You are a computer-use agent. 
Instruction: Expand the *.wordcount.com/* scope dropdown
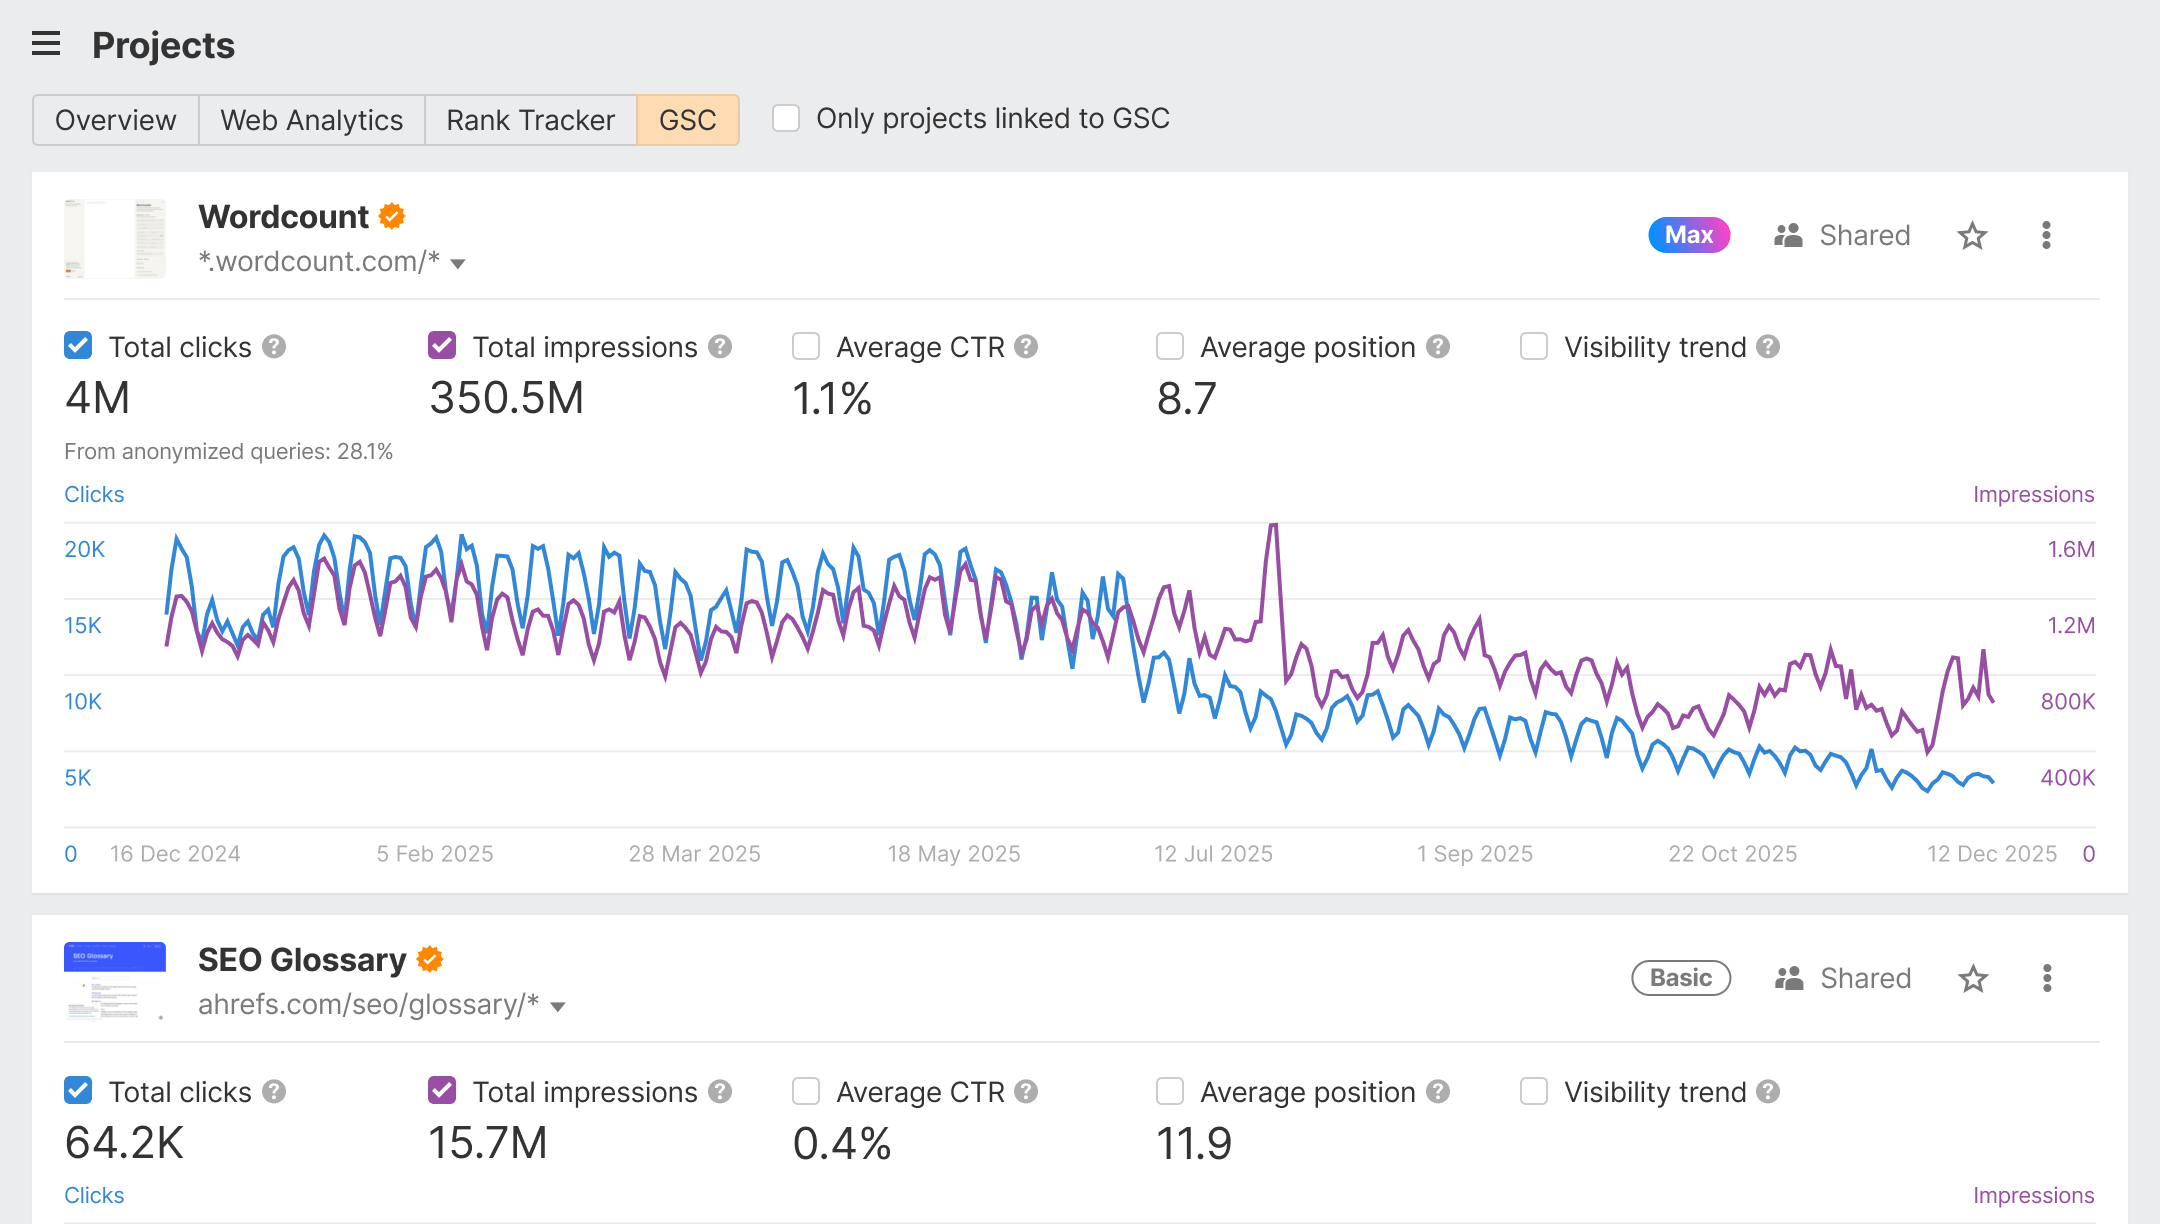tap(458, 264)
